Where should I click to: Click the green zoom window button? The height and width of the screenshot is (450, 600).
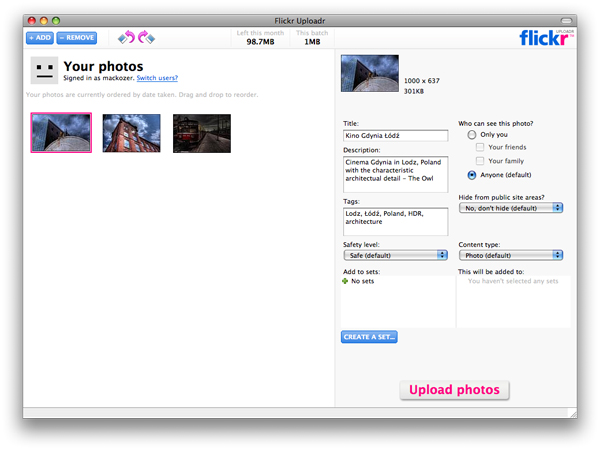pyautogui.click(x=56, y=21)
